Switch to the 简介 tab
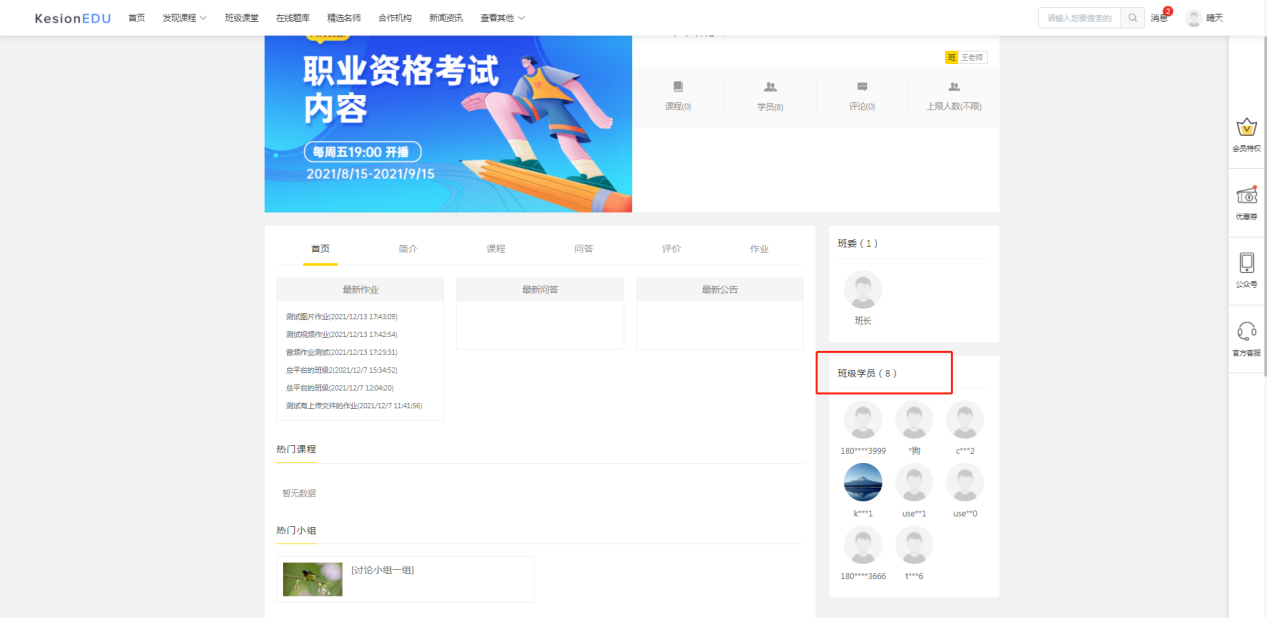 tap(408, 249)
